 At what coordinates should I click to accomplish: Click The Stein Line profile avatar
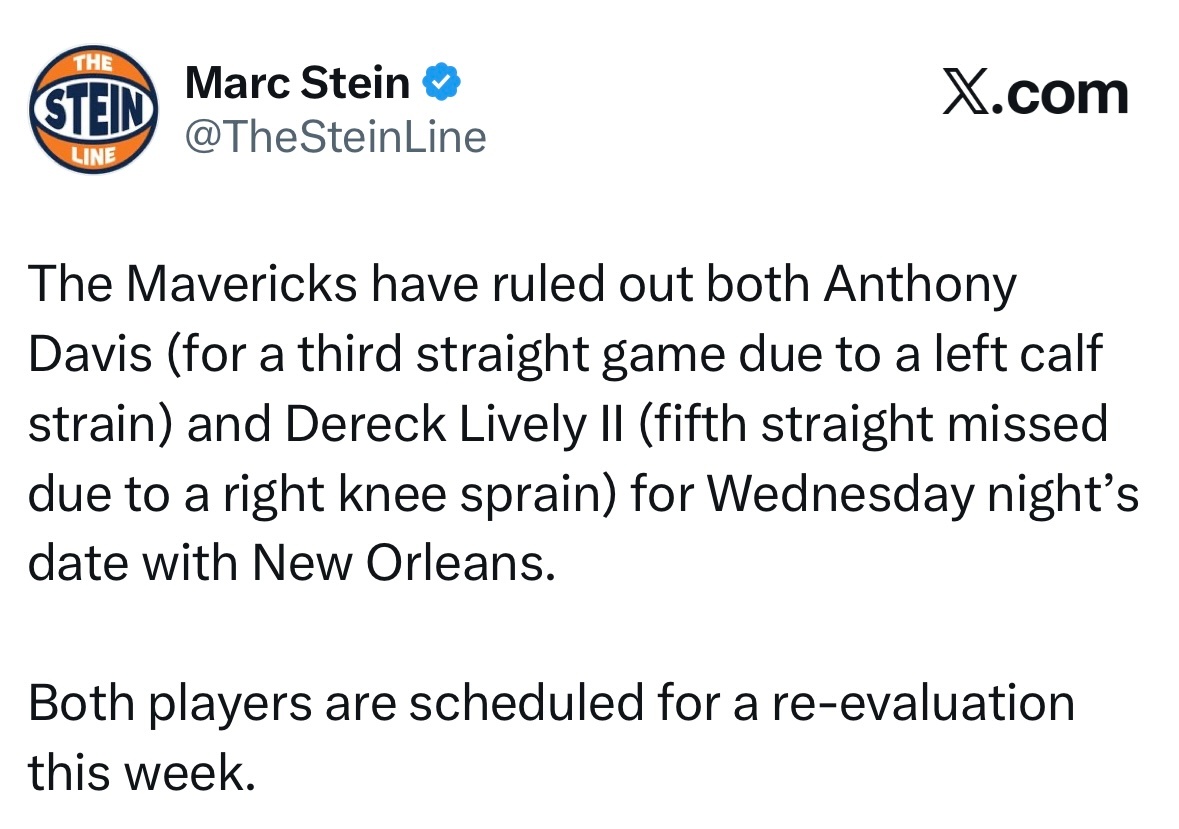click(x=93, y=109)
